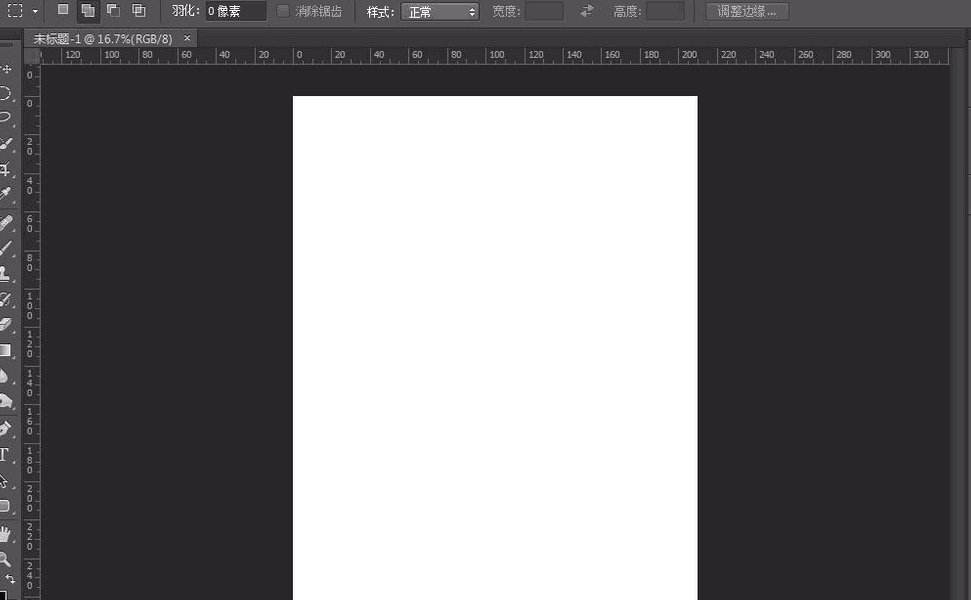971x600 pixels.
Task: Activate the Hand tool
Action: coord(5,534)
